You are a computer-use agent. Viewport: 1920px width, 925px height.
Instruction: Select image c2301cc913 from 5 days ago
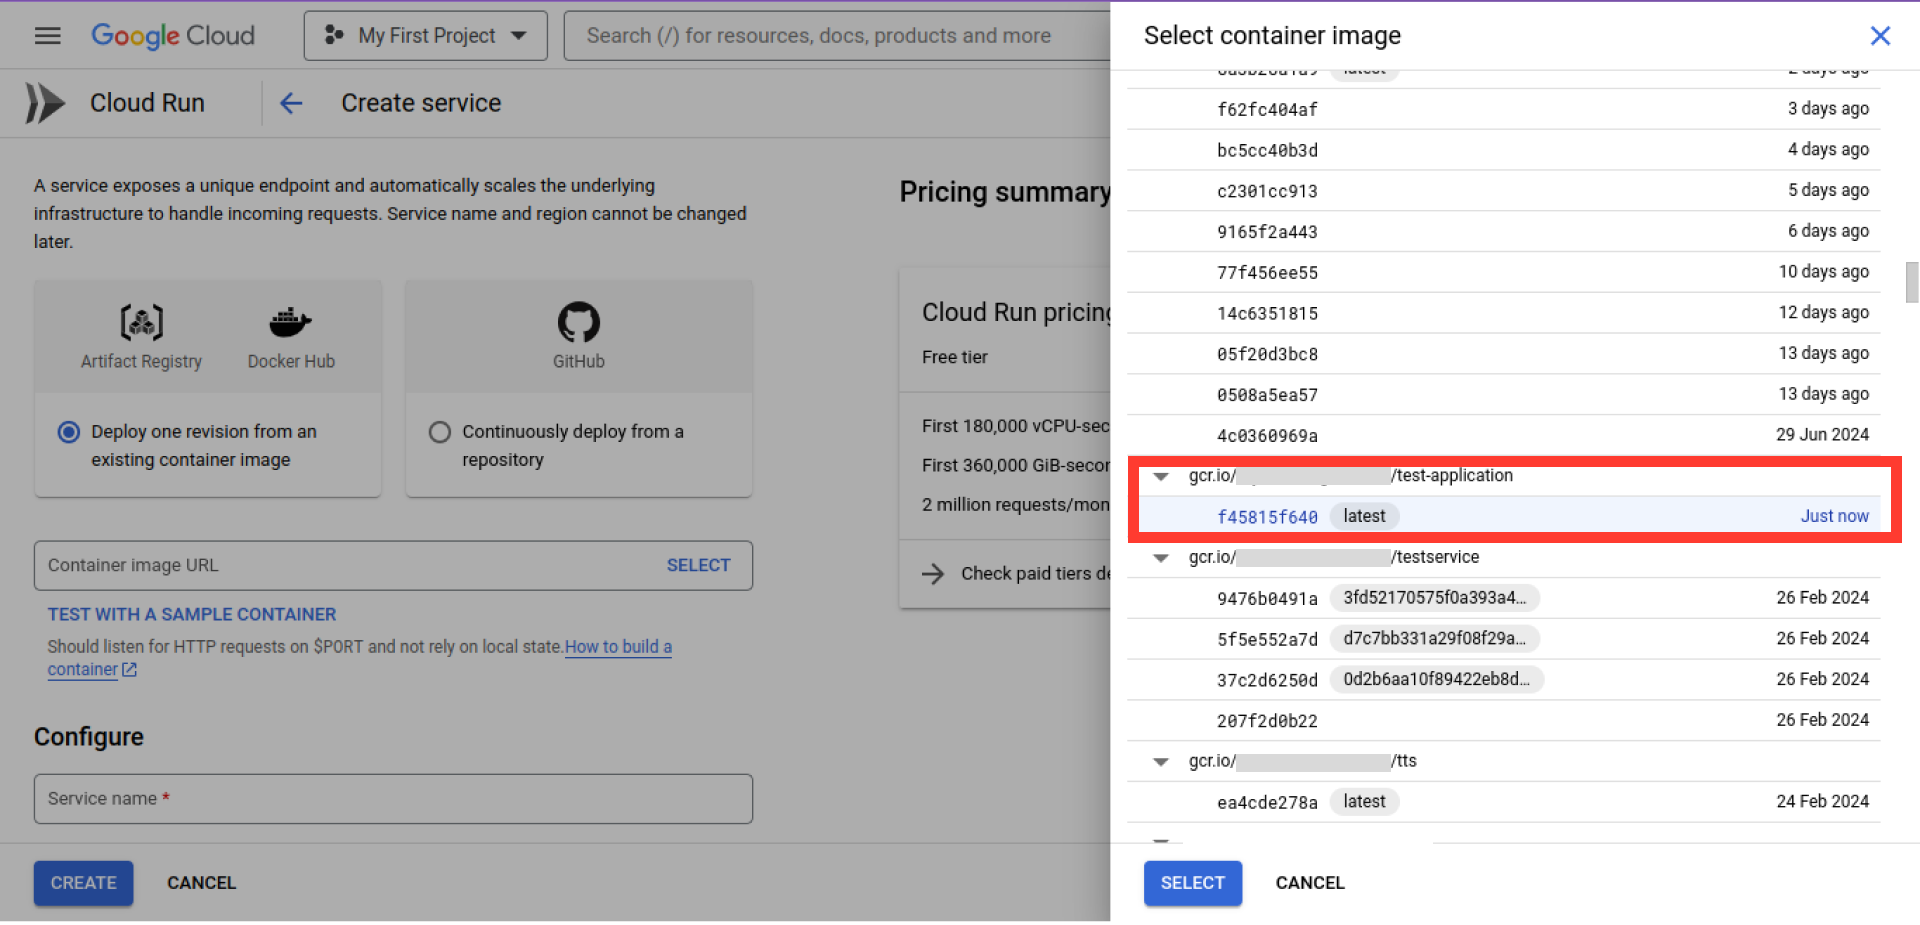tap(1503, 191)
